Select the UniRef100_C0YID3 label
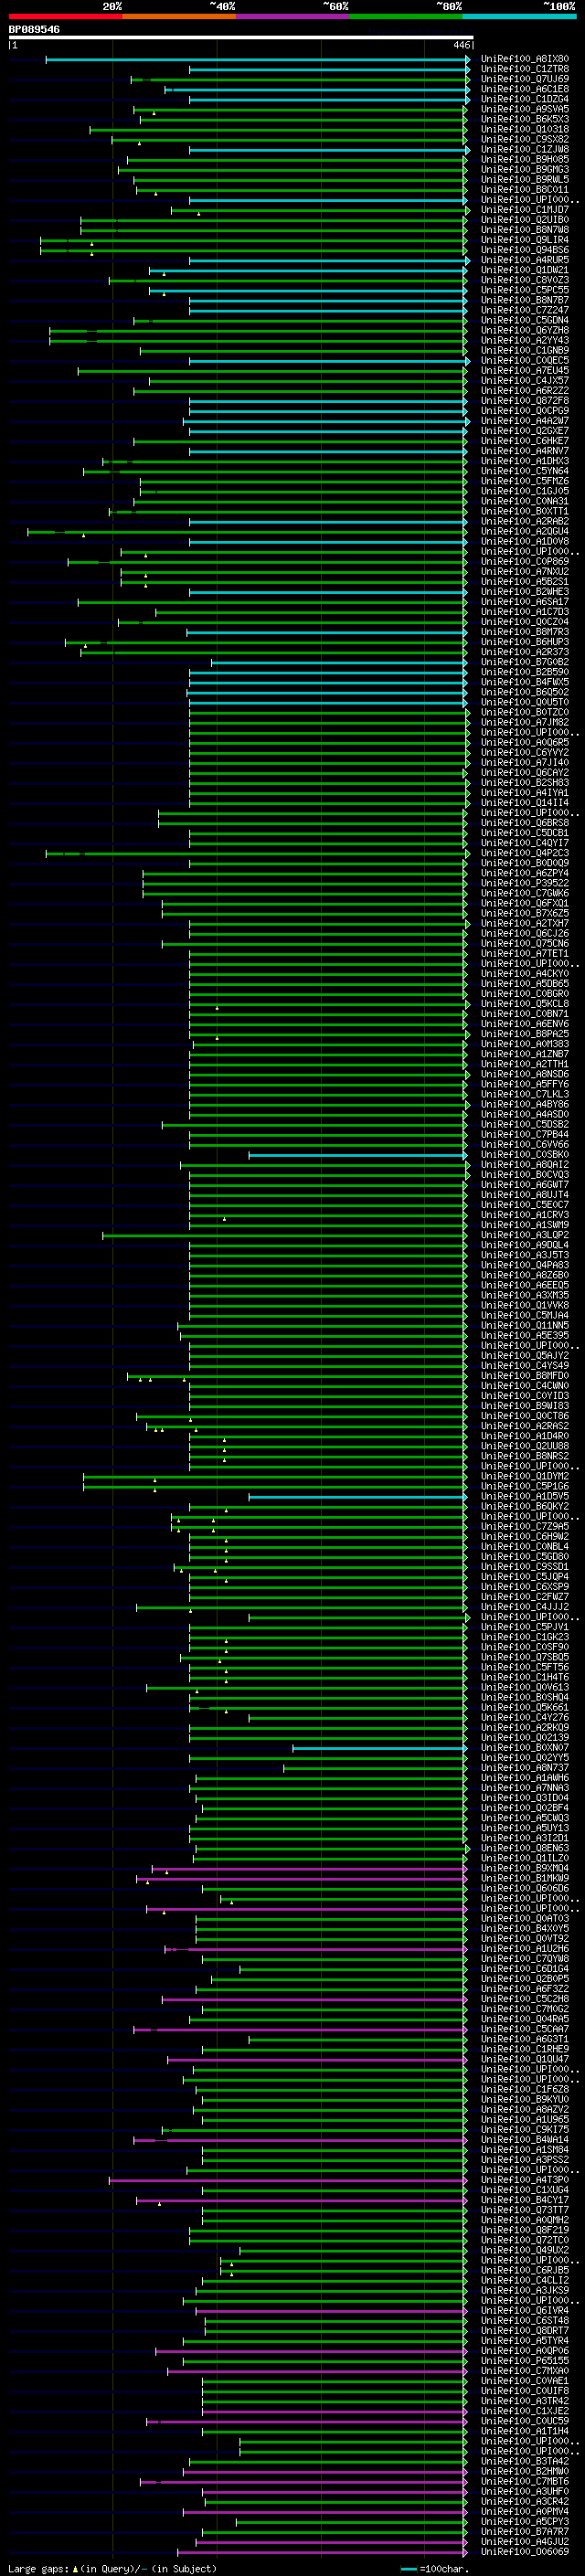This screenshot has height=2576, width=585. [525, 1396]
